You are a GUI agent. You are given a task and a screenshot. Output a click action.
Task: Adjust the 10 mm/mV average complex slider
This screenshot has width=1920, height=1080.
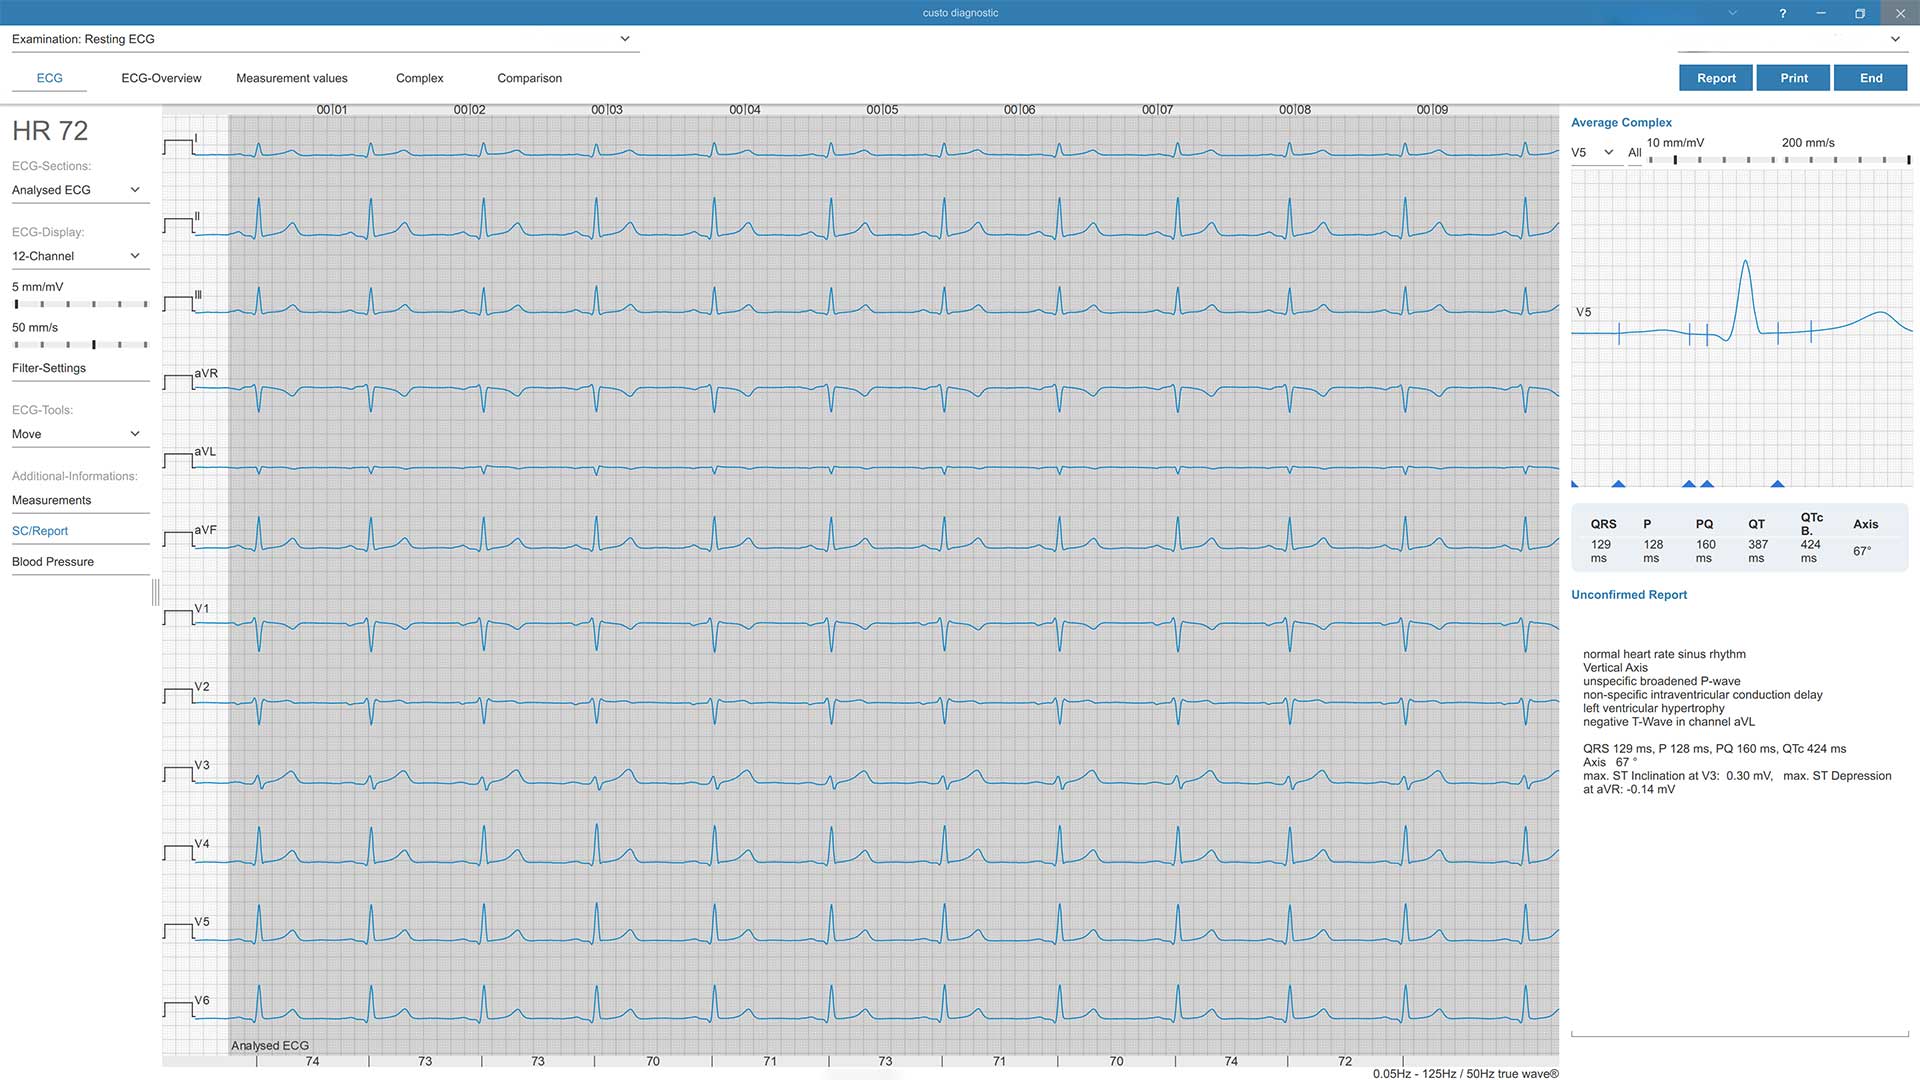[1710, 160]
